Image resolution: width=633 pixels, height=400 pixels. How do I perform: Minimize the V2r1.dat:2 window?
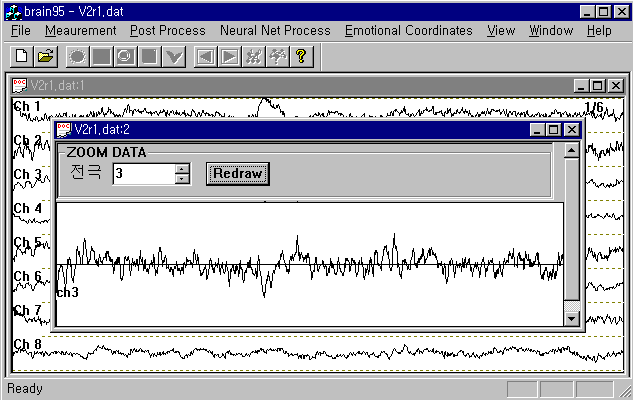[x=537, y=130]
